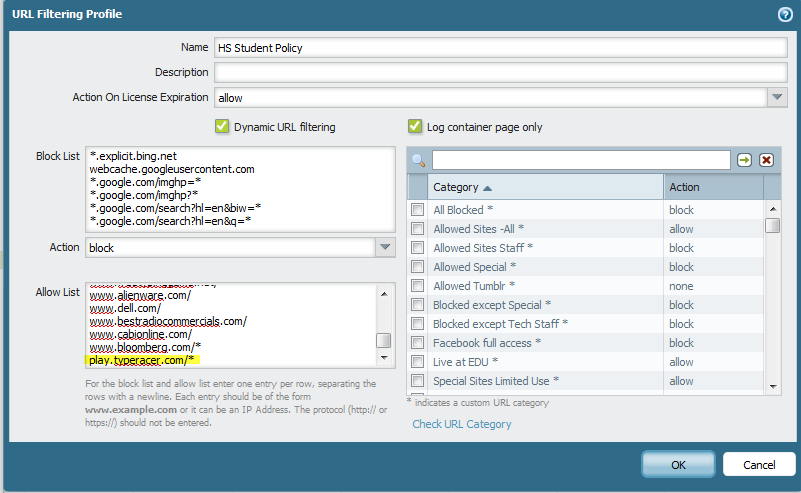
Task: Expand the block list Action dropdown
Action: click(x=385, y=247)
